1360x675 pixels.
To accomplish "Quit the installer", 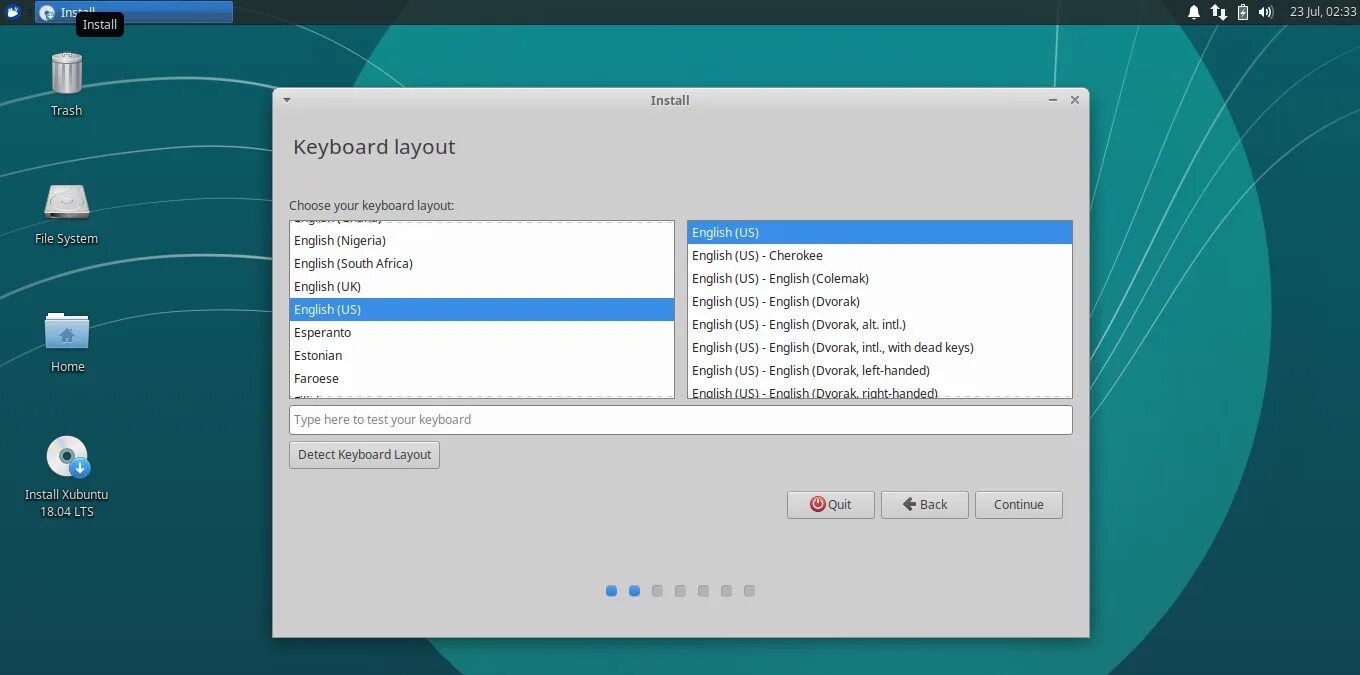I will tap(830, 504).
